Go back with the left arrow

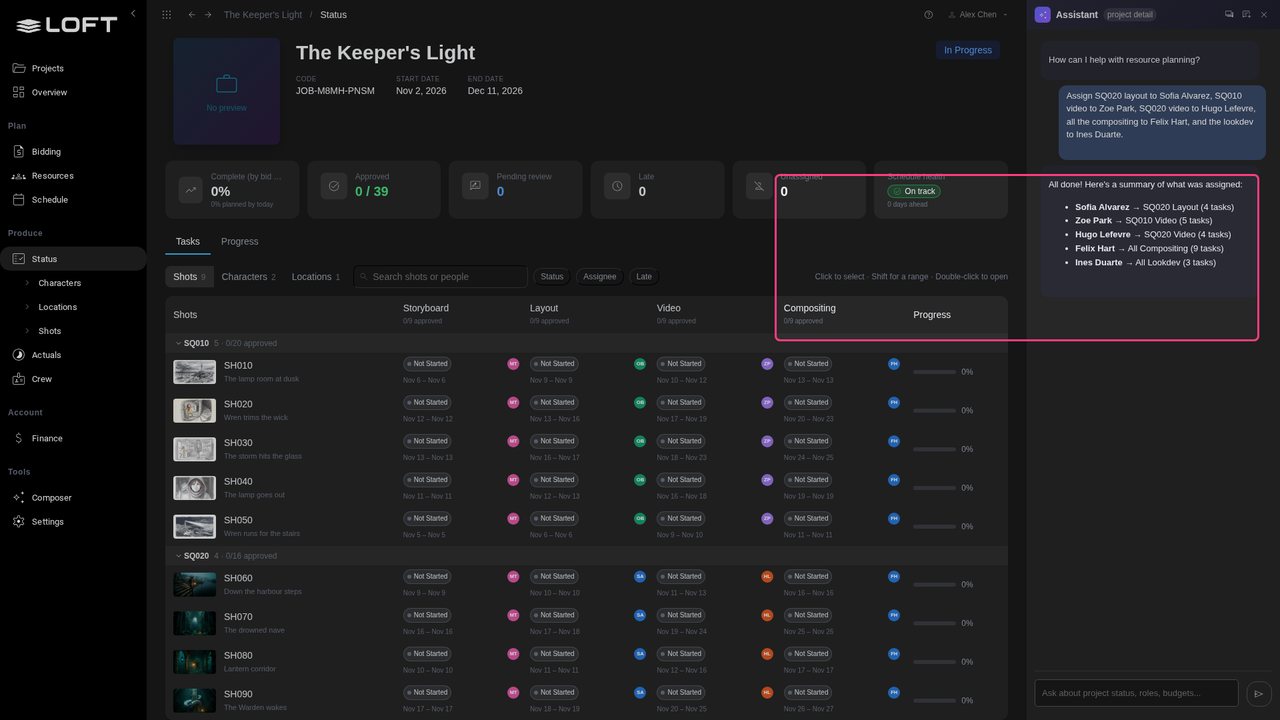click(191, 15)
